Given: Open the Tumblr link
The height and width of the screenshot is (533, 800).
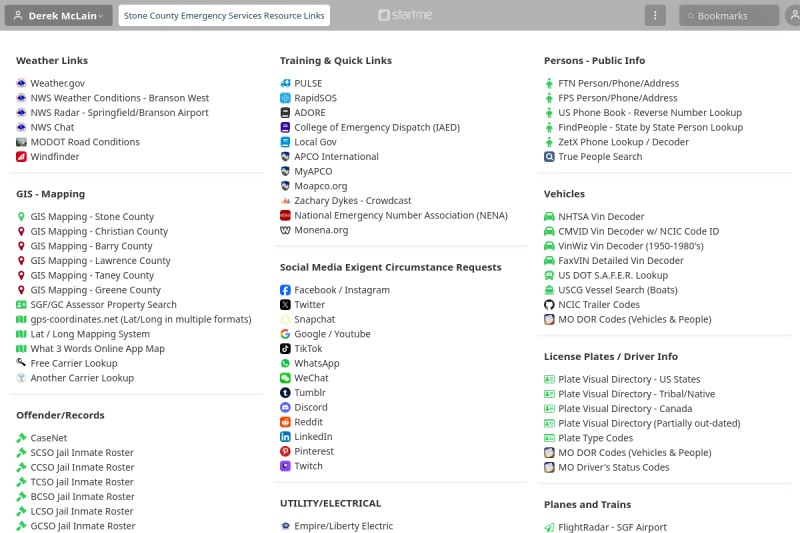Looking at the screenshot, I should (x=310, y=393).
